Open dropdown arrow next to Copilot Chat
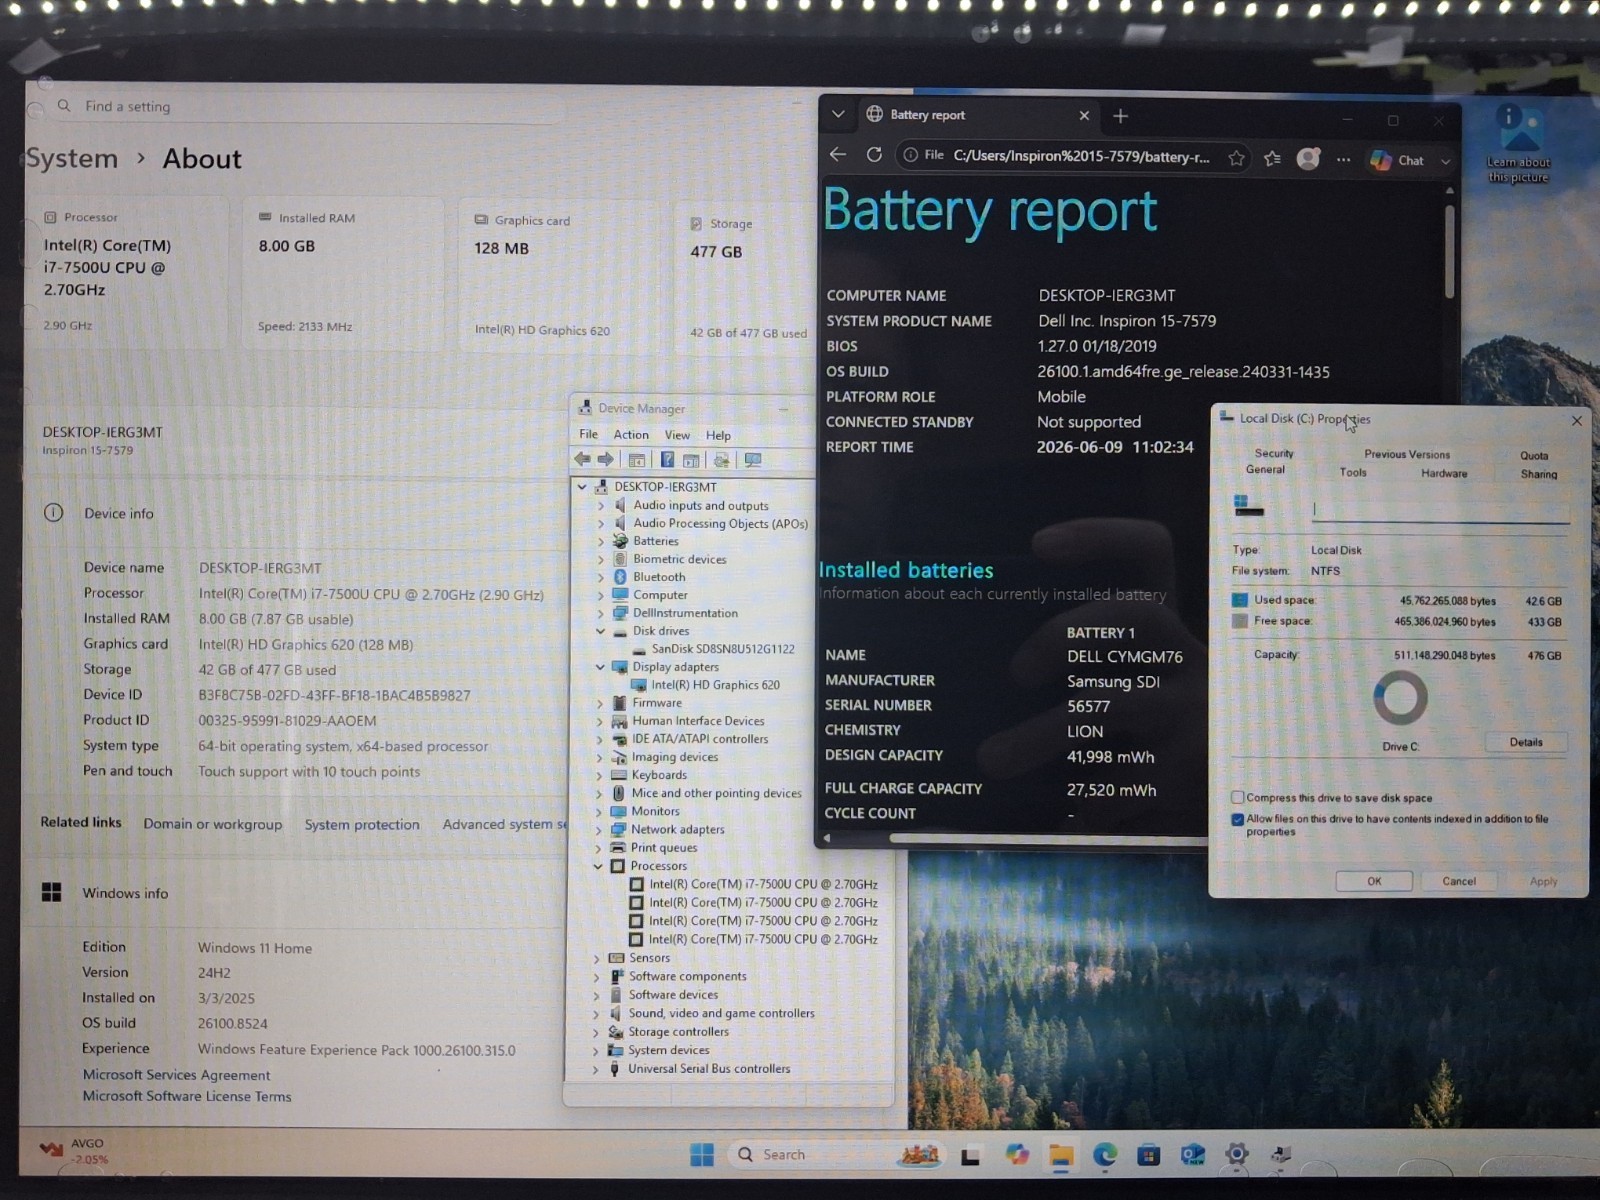The width and height of the screenshot is (1600, 1200). (x=1445, y=161)
